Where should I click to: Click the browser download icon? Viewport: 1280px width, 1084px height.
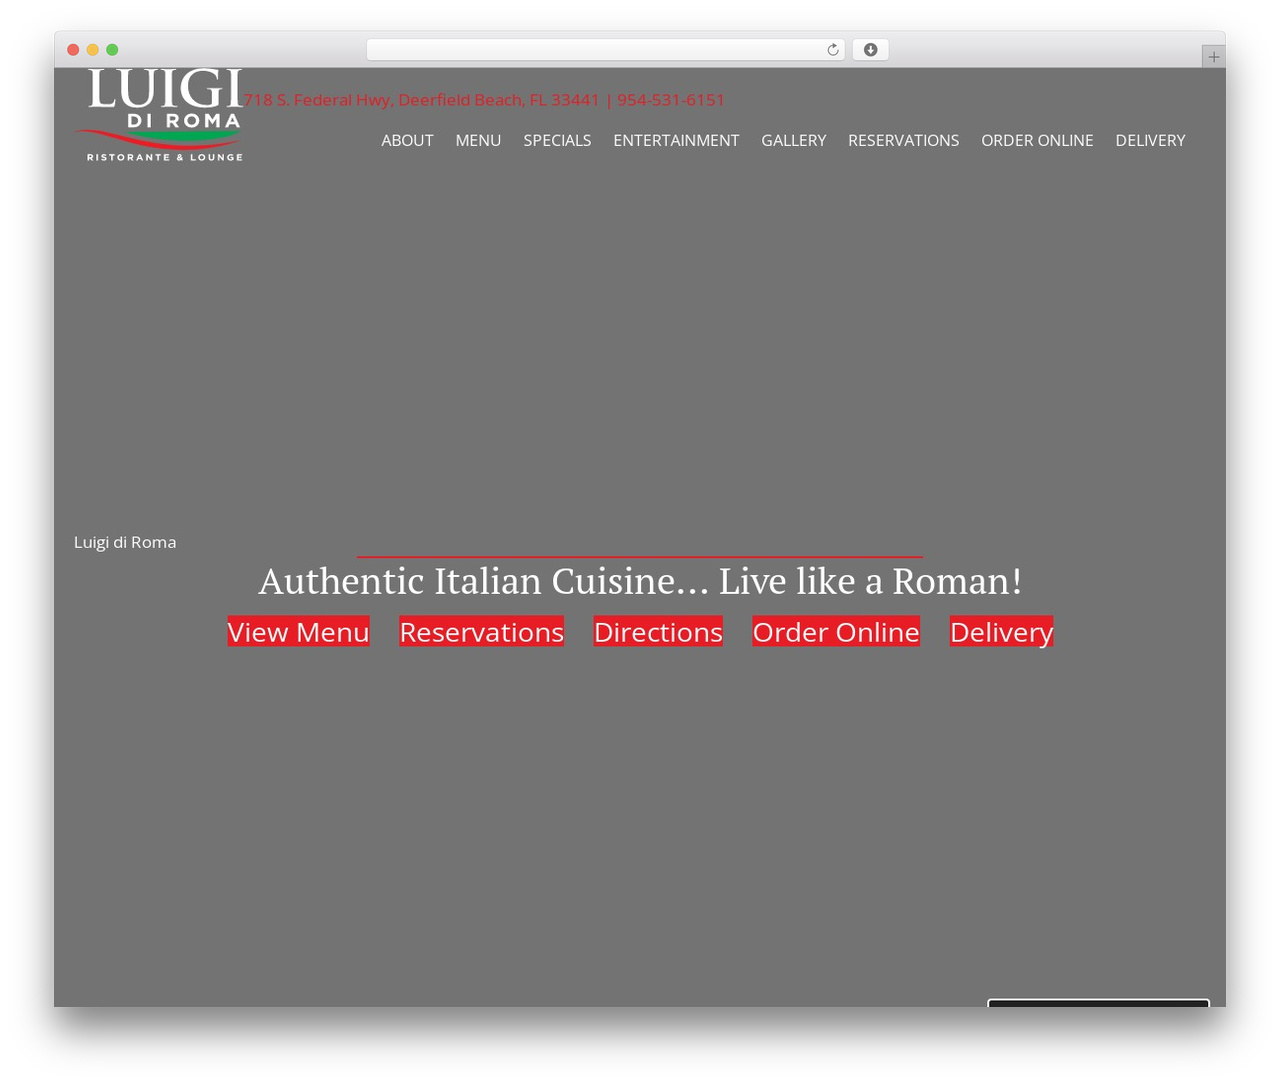870,50
